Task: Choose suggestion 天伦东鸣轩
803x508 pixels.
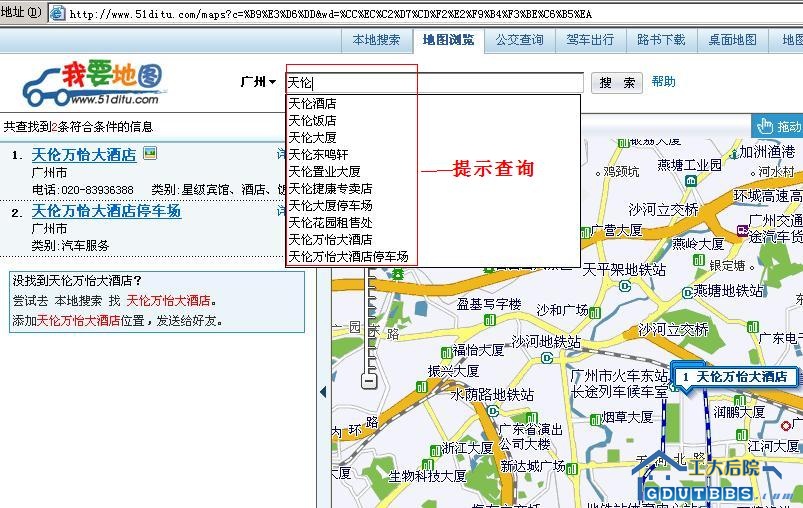Action: click(x=319, y=154)
